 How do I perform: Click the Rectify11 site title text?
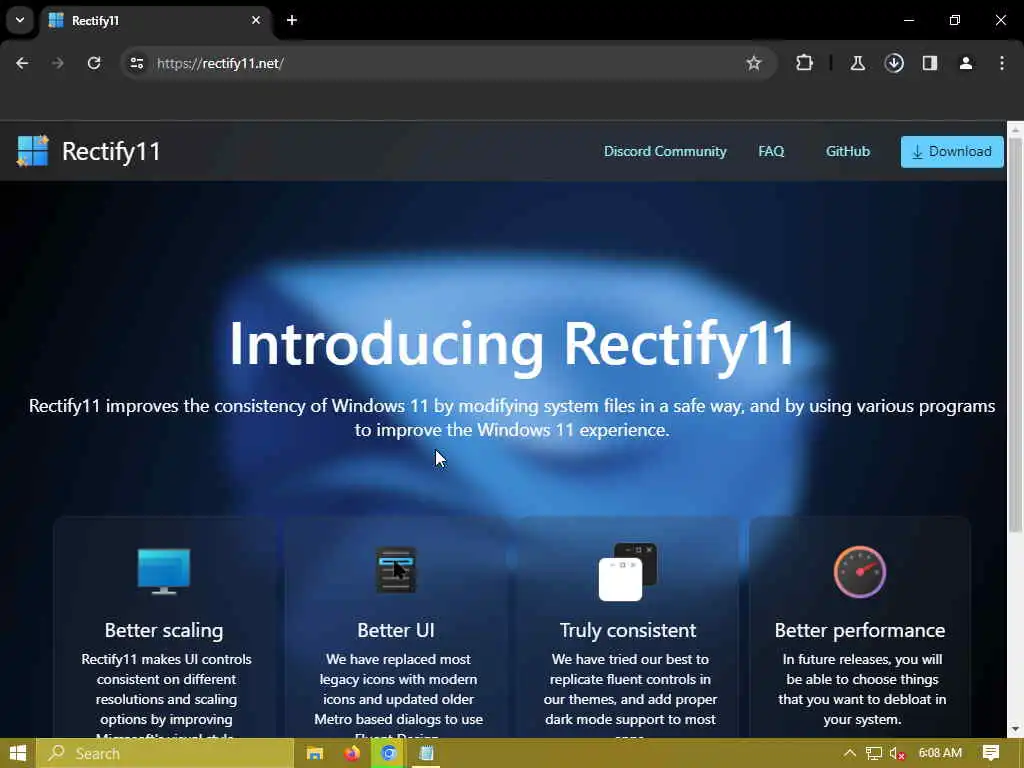click(111, 152)
